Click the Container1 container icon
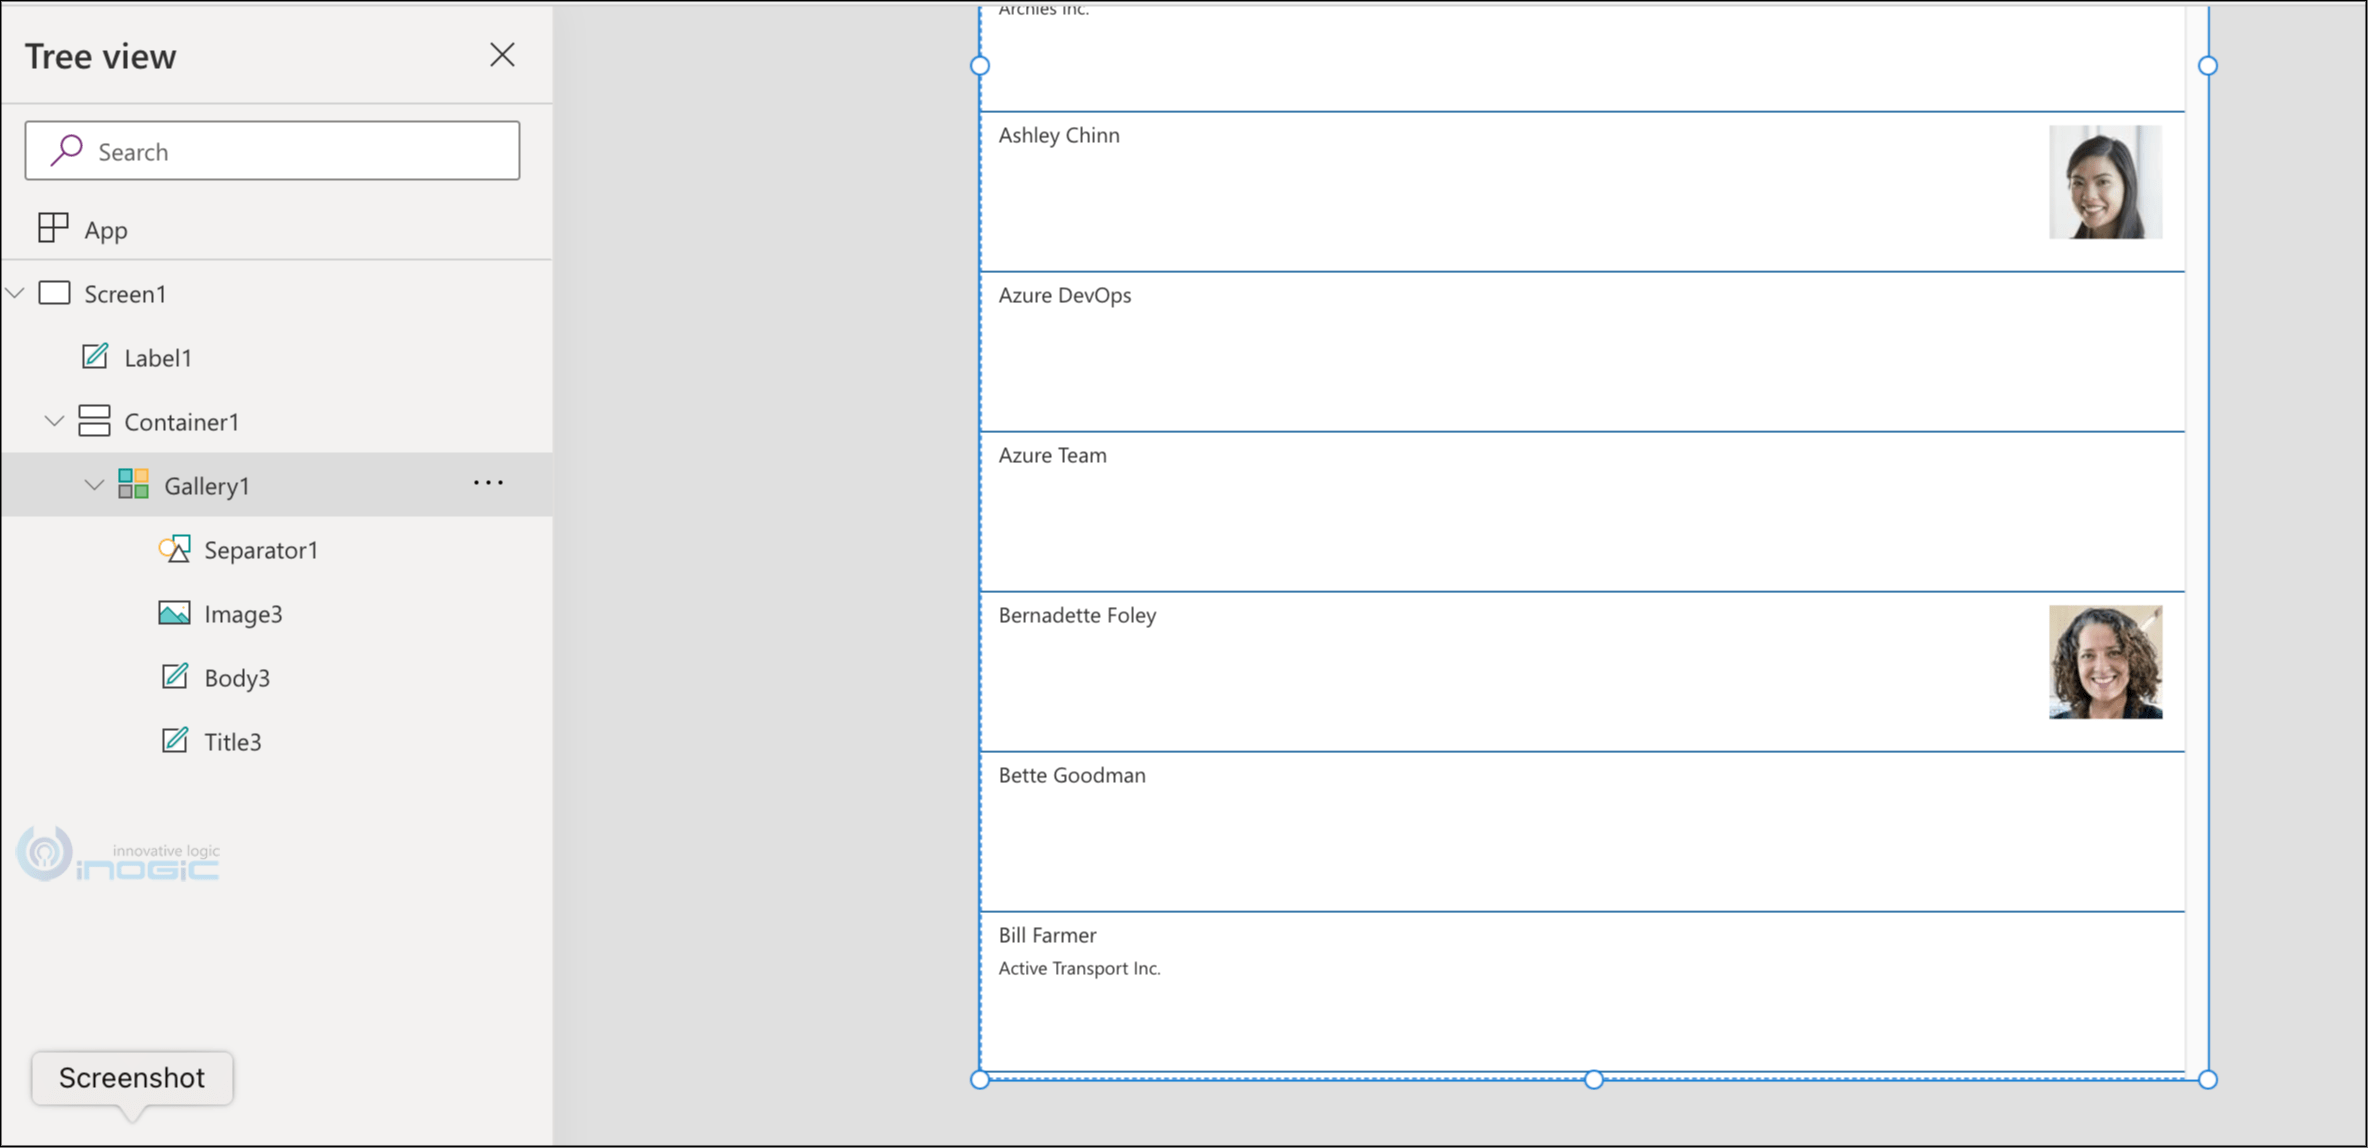Image resolution: width=2368 pixels, height=1148 pixels. click(95, 420)
